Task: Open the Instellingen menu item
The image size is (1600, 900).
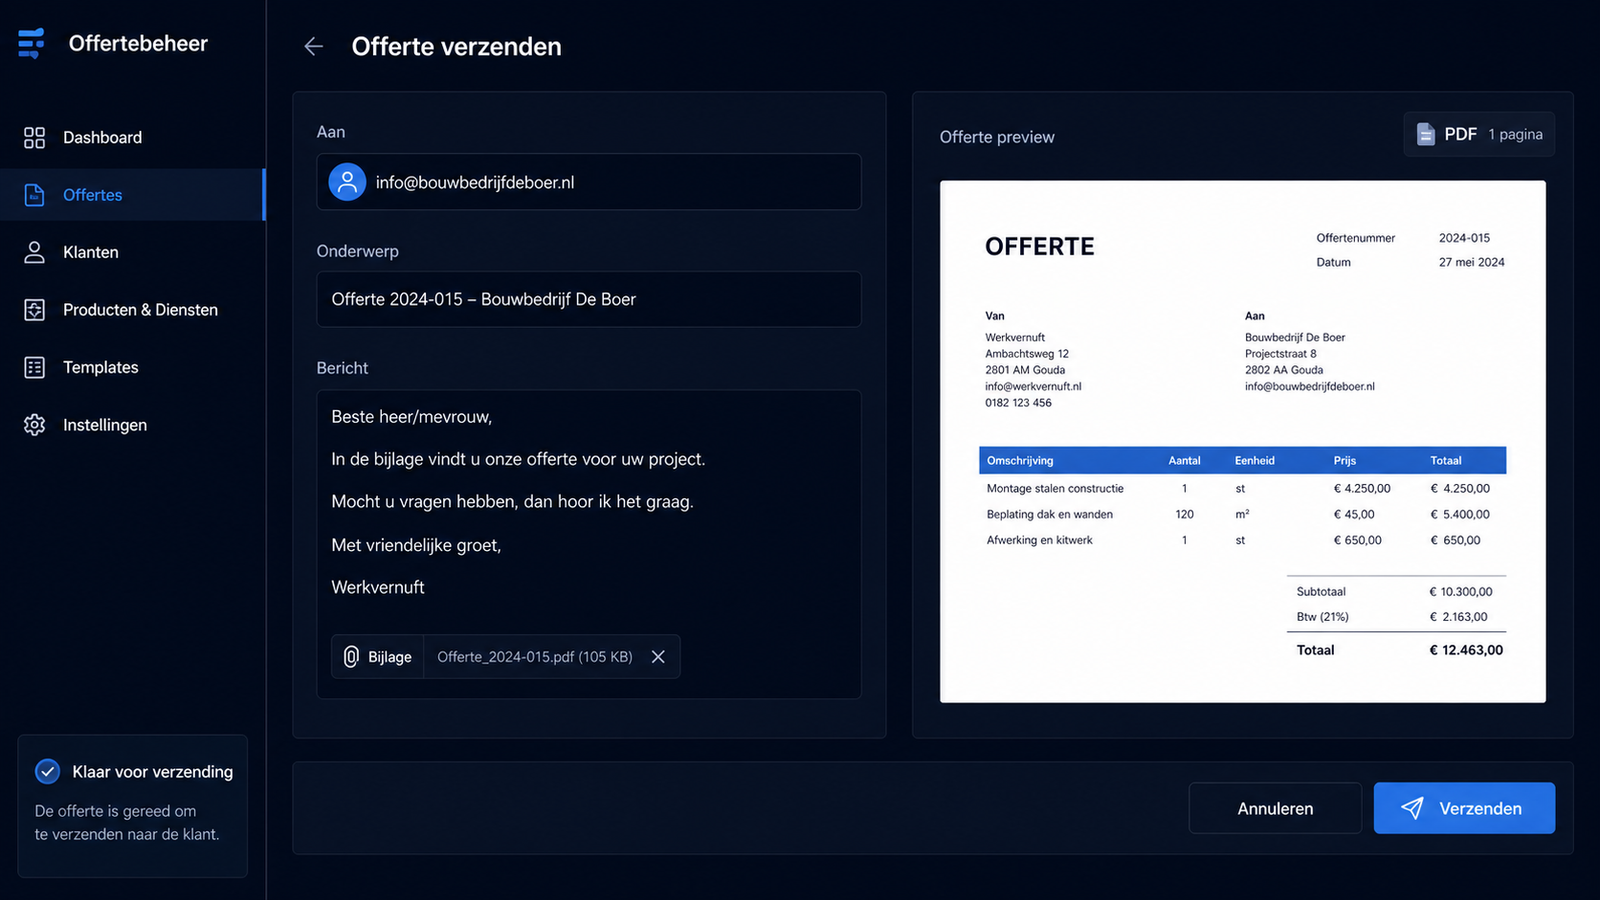Action: point(133,425)
